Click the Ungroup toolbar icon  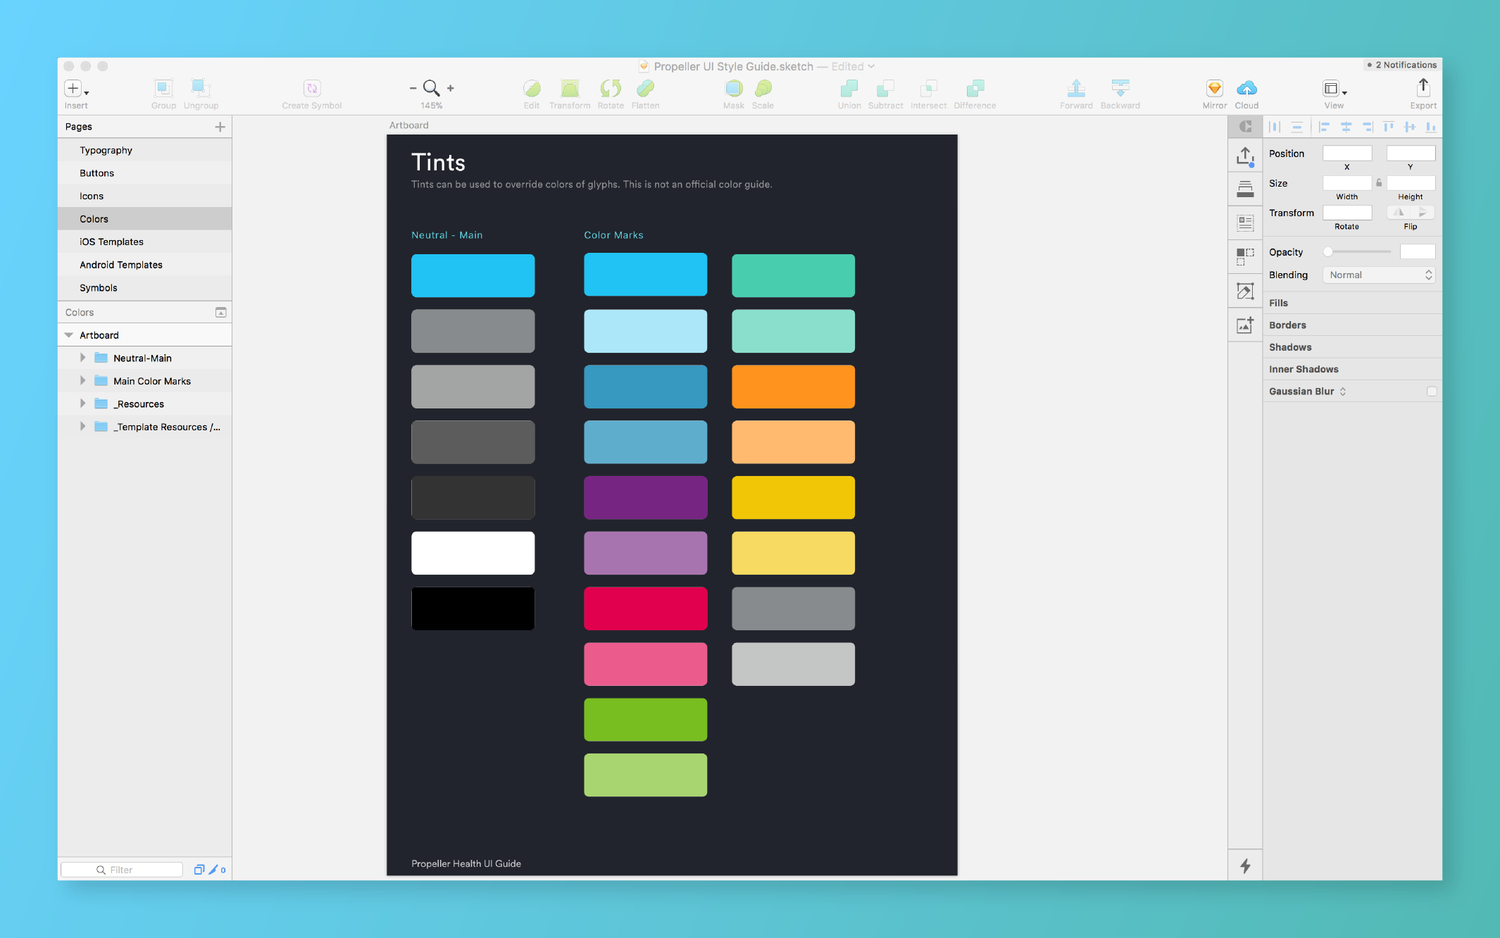coord(200,88)
